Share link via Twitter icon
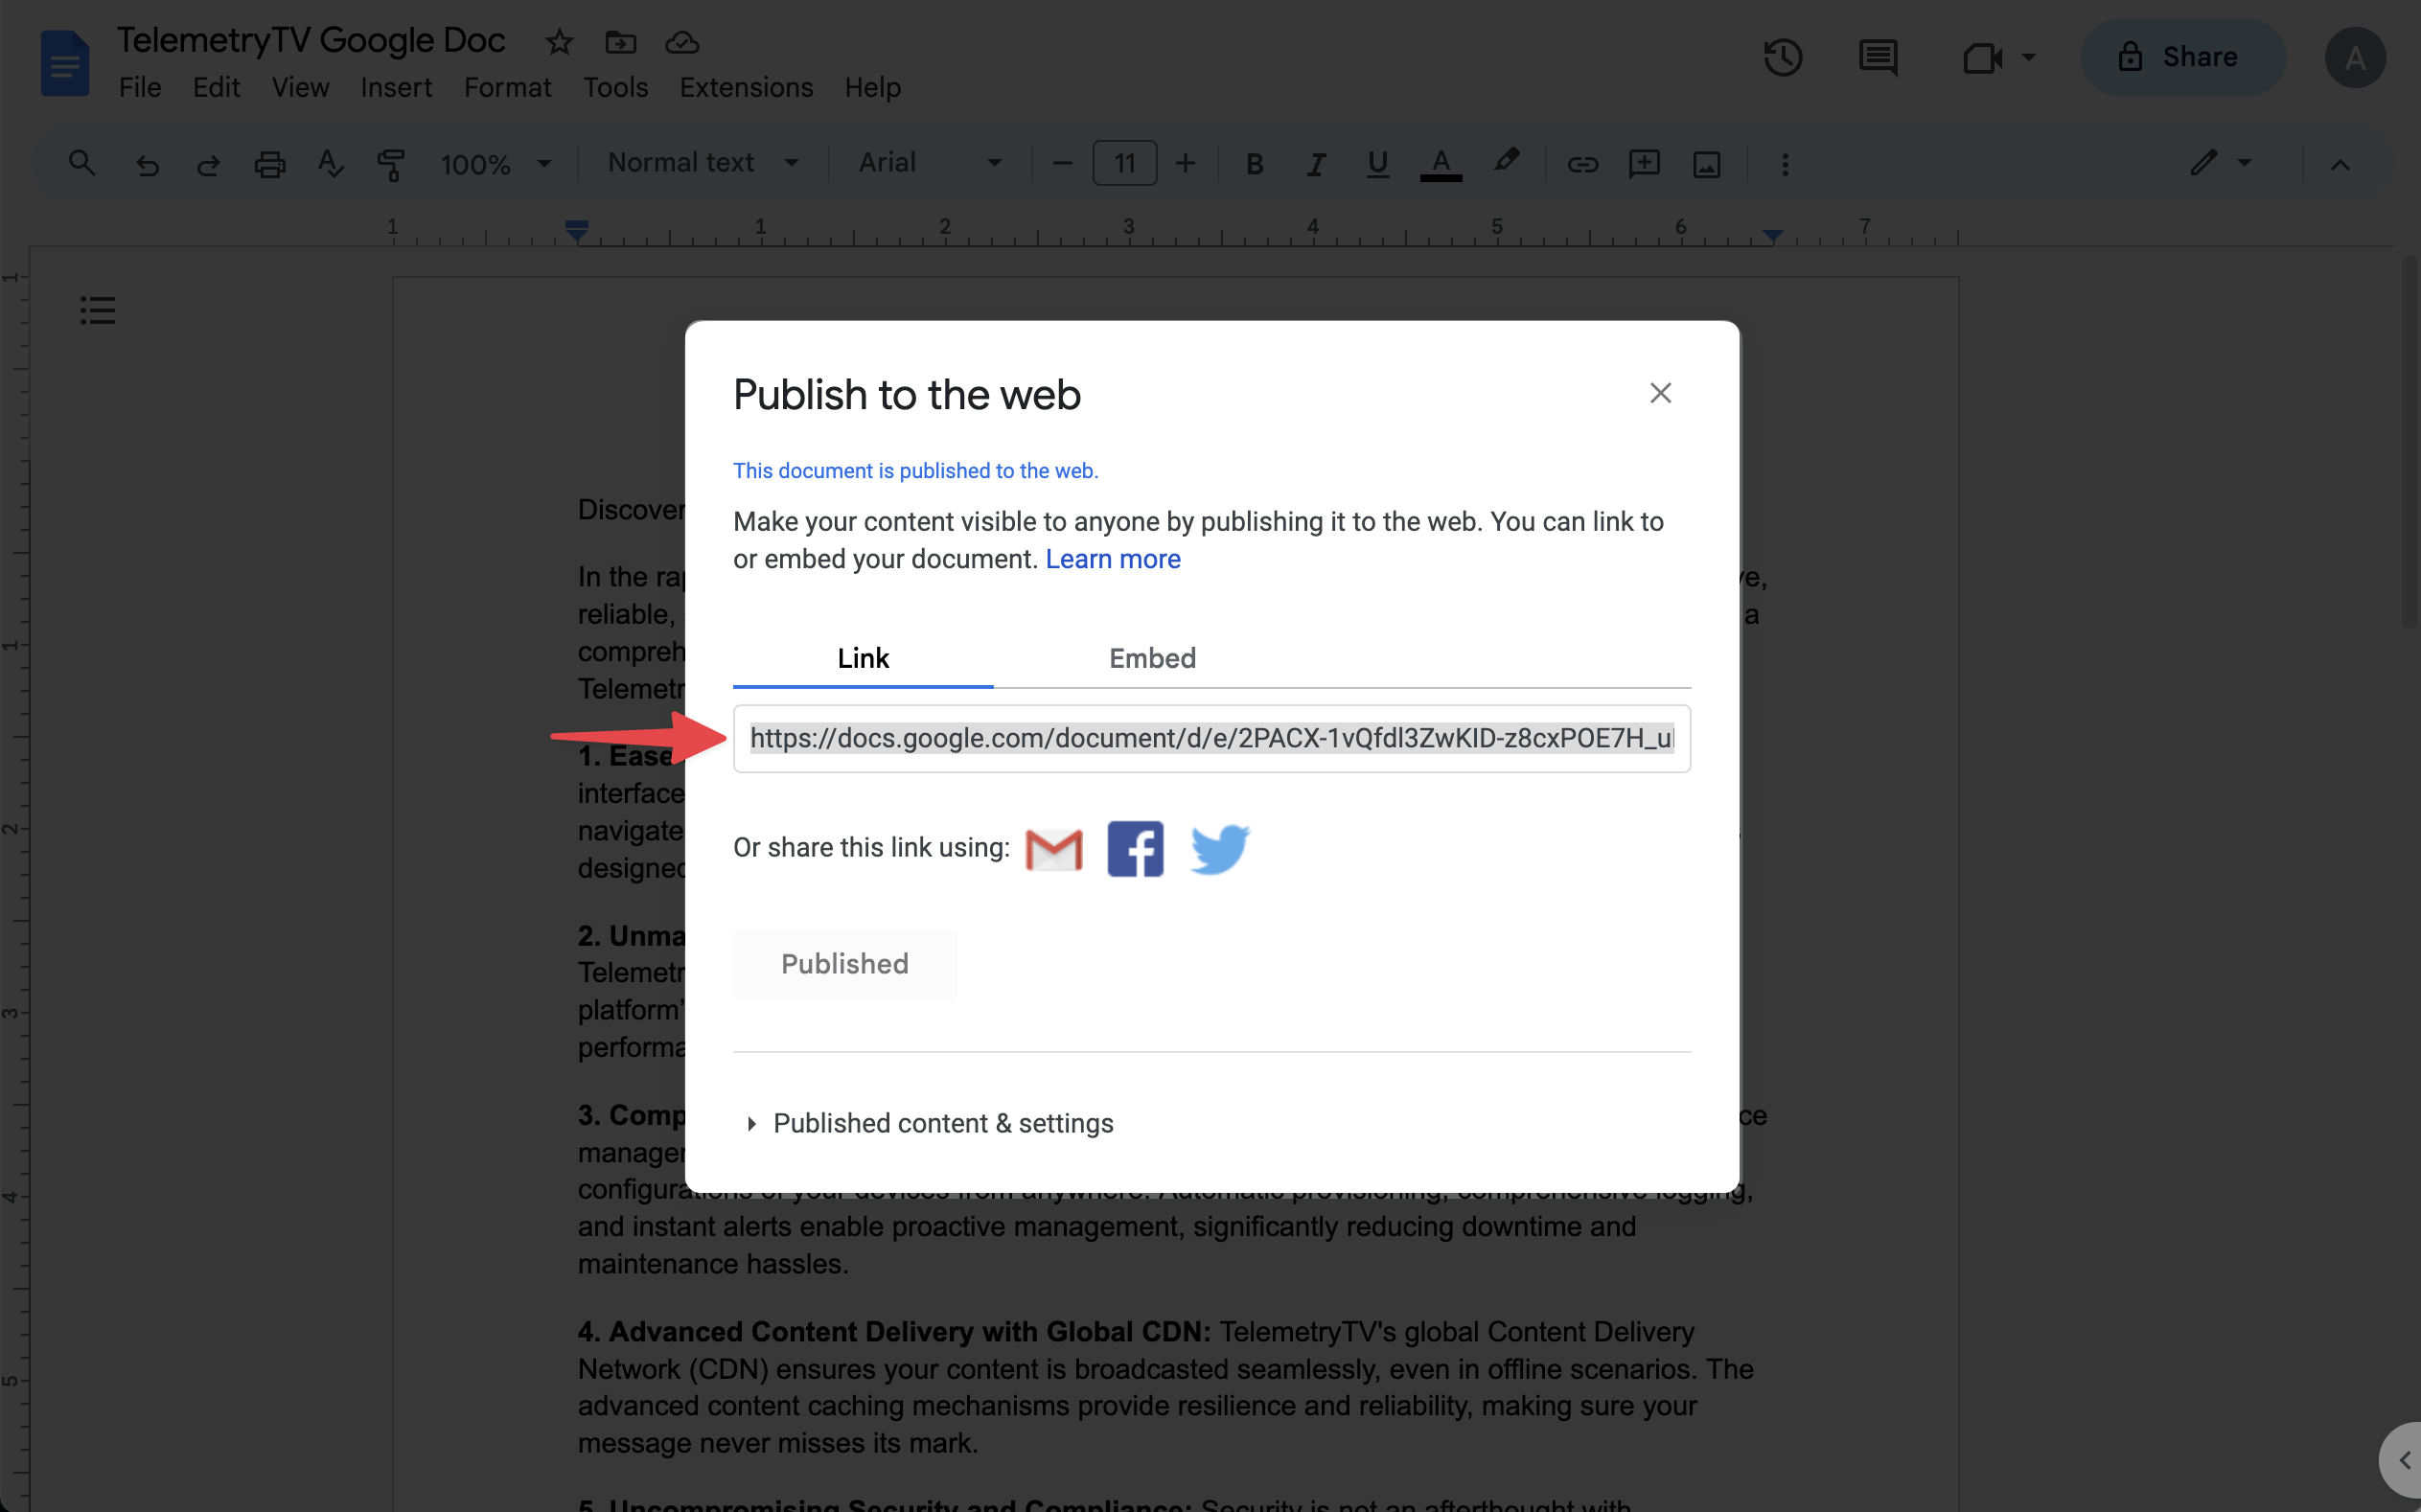 [1219, 849]
